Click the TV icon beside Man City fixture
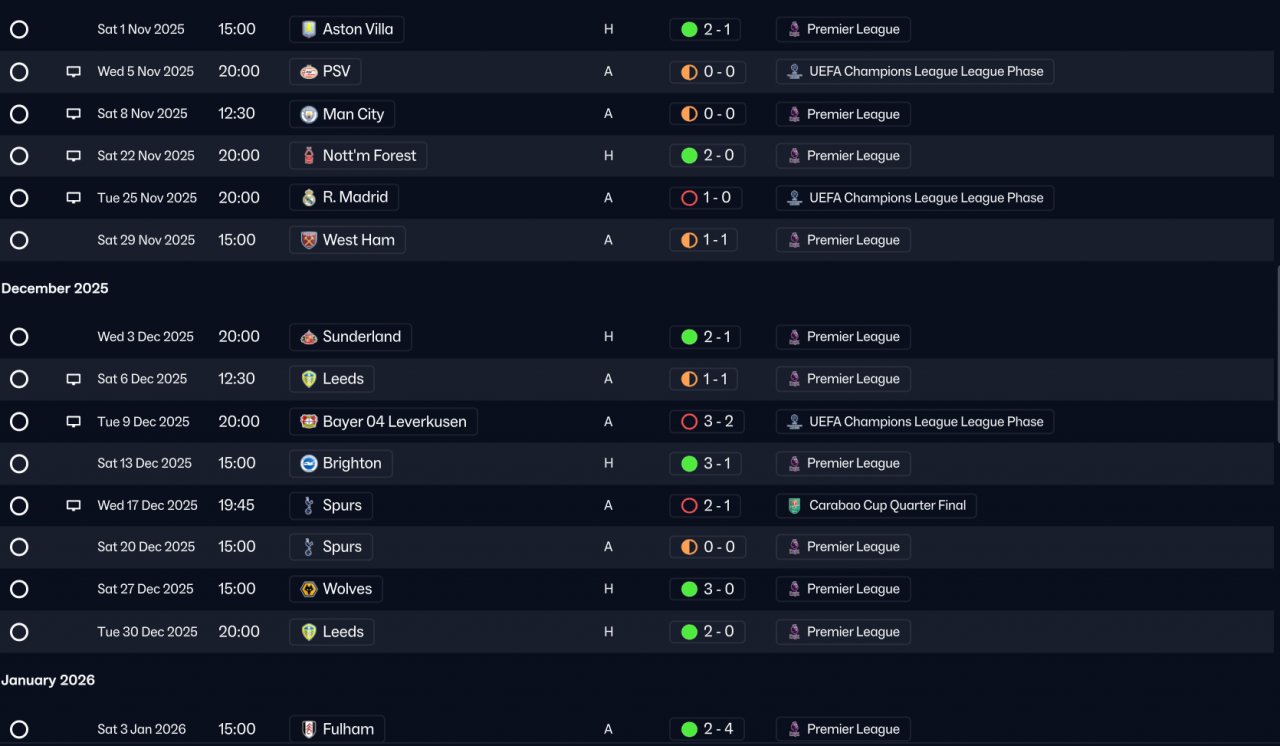 [73, 114]
